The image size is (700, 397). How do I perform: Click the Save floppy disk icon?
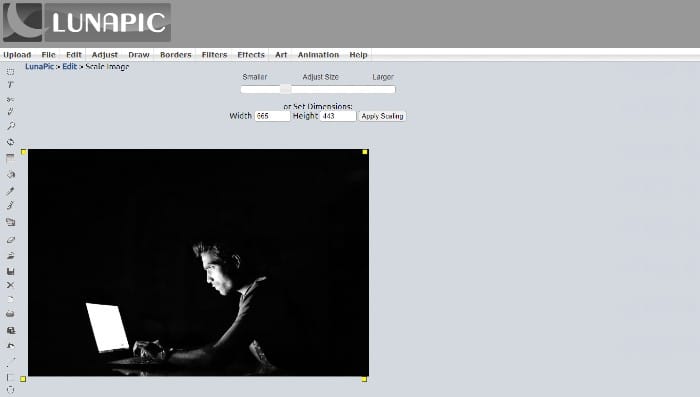[x=10, y=271]
